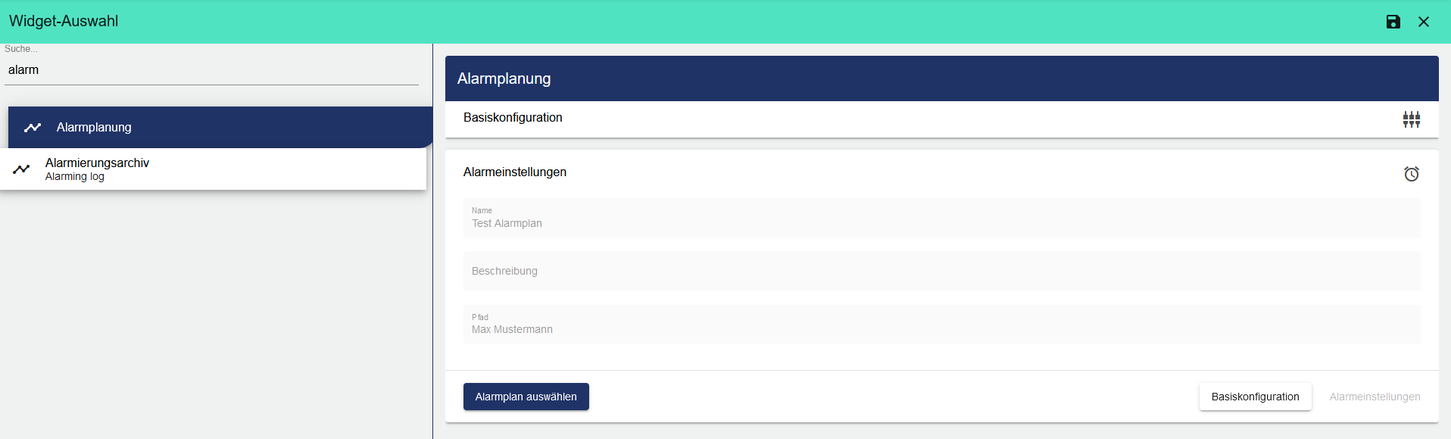1451x439 pixels.
Task: Click the chart icon next to Alarmierungsarchiv
Action: coord(21,170)
